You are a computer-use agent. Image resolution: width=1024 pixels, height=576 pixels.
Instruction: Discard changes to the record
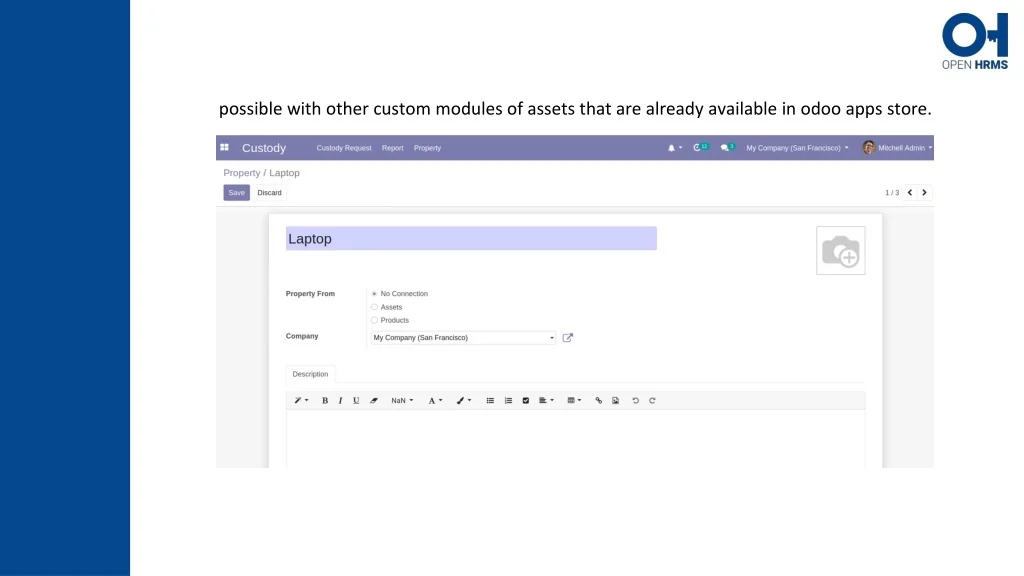tap(269, 192)
